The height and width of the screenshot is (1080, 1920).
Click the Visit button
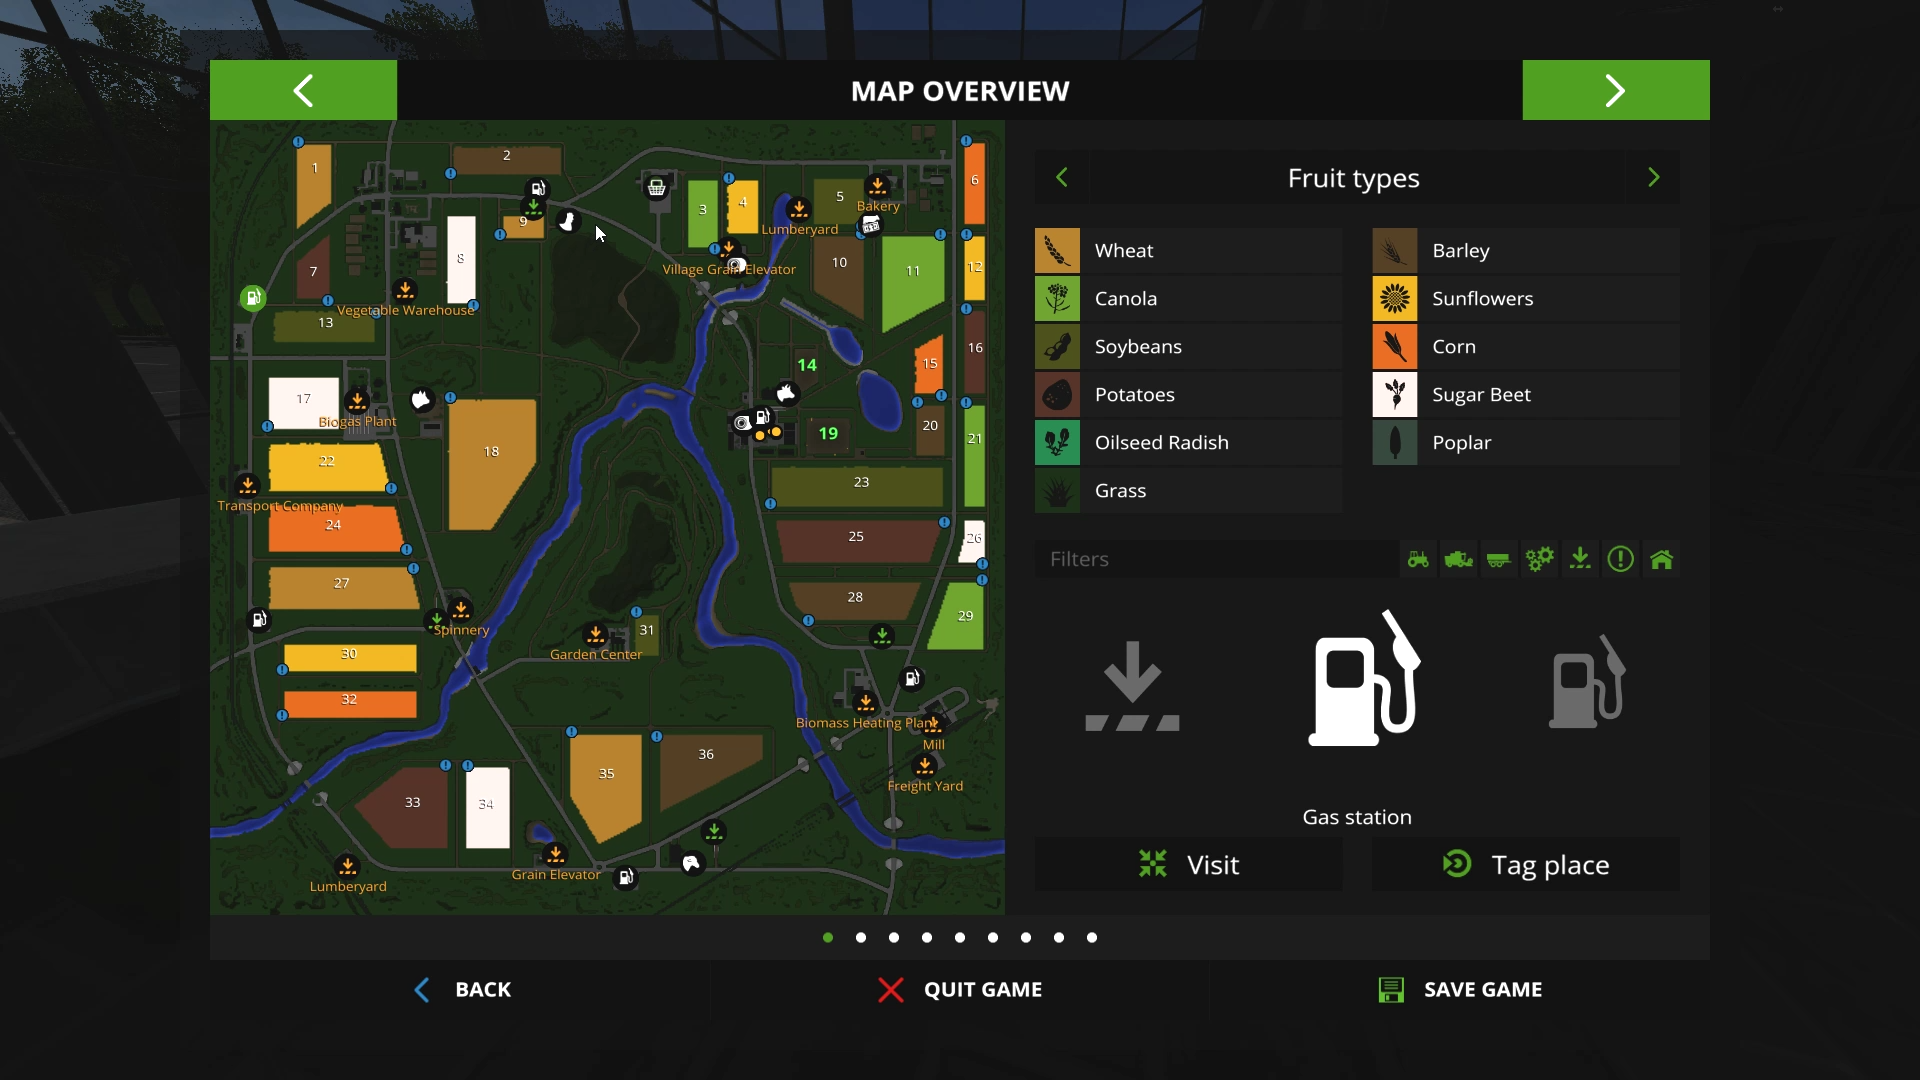(x=1188, y=864)
